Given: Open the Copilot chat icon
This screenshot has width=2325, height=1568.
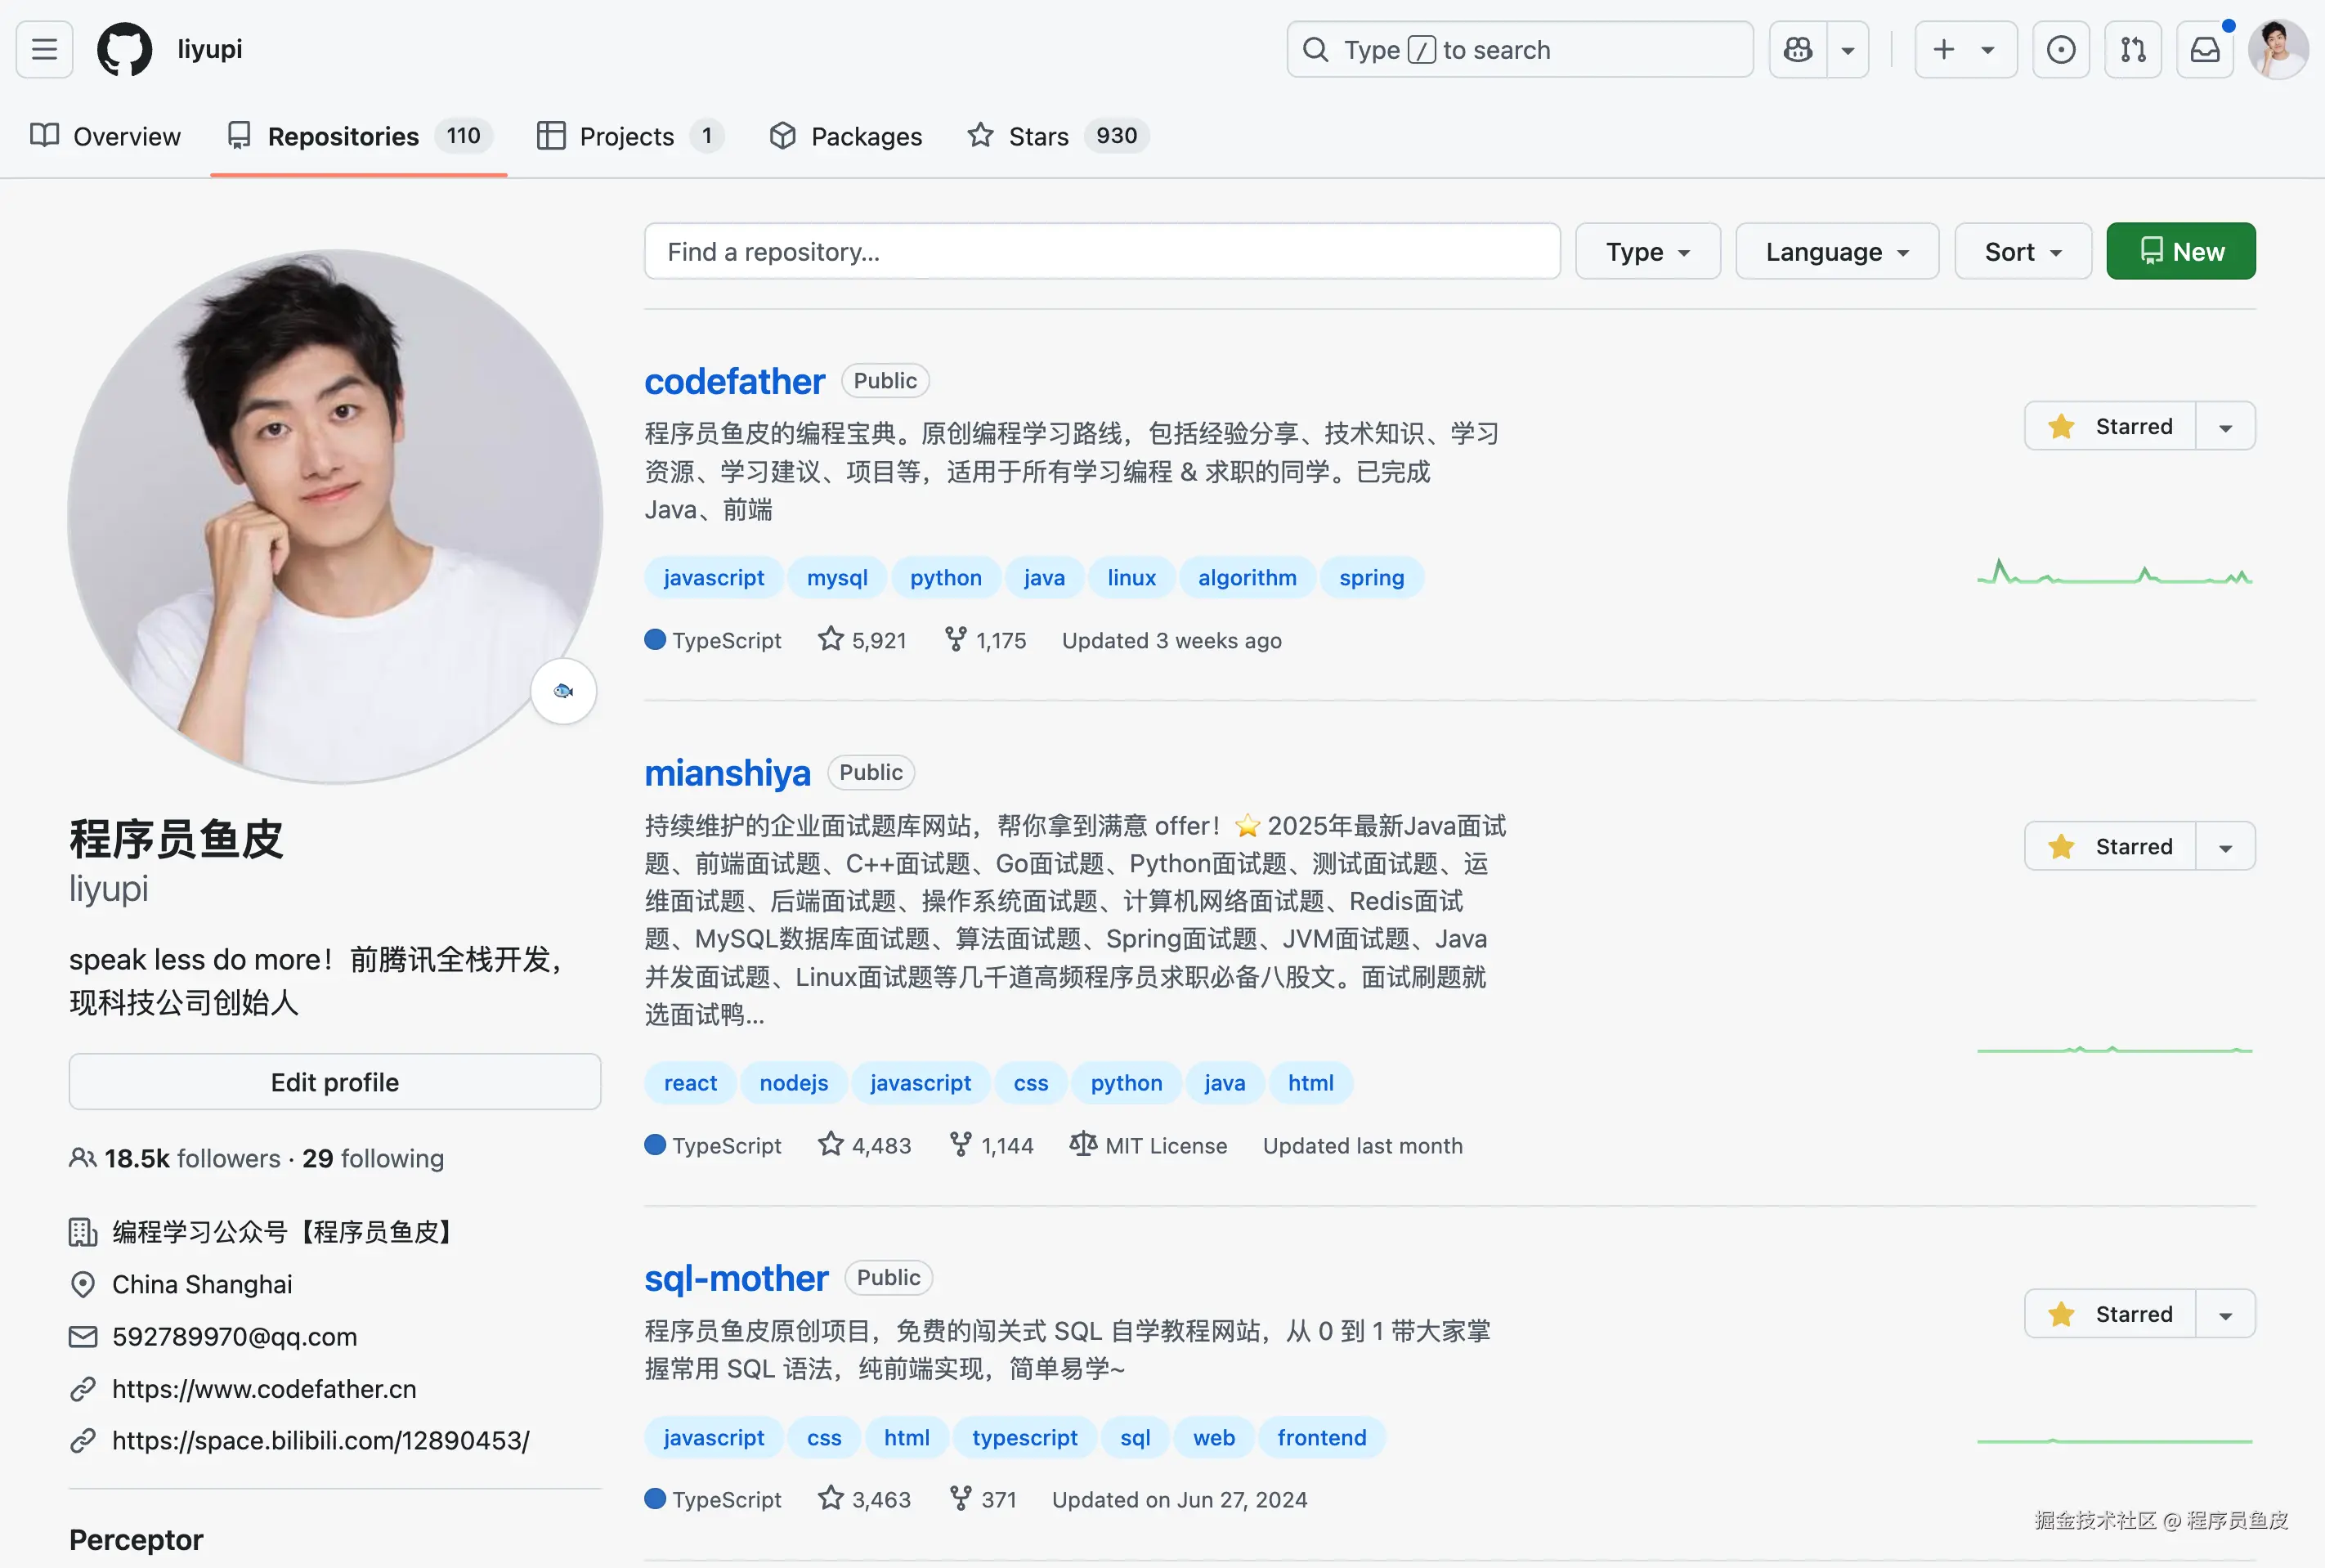Looking at the screenshot, I should point(1798,49).
